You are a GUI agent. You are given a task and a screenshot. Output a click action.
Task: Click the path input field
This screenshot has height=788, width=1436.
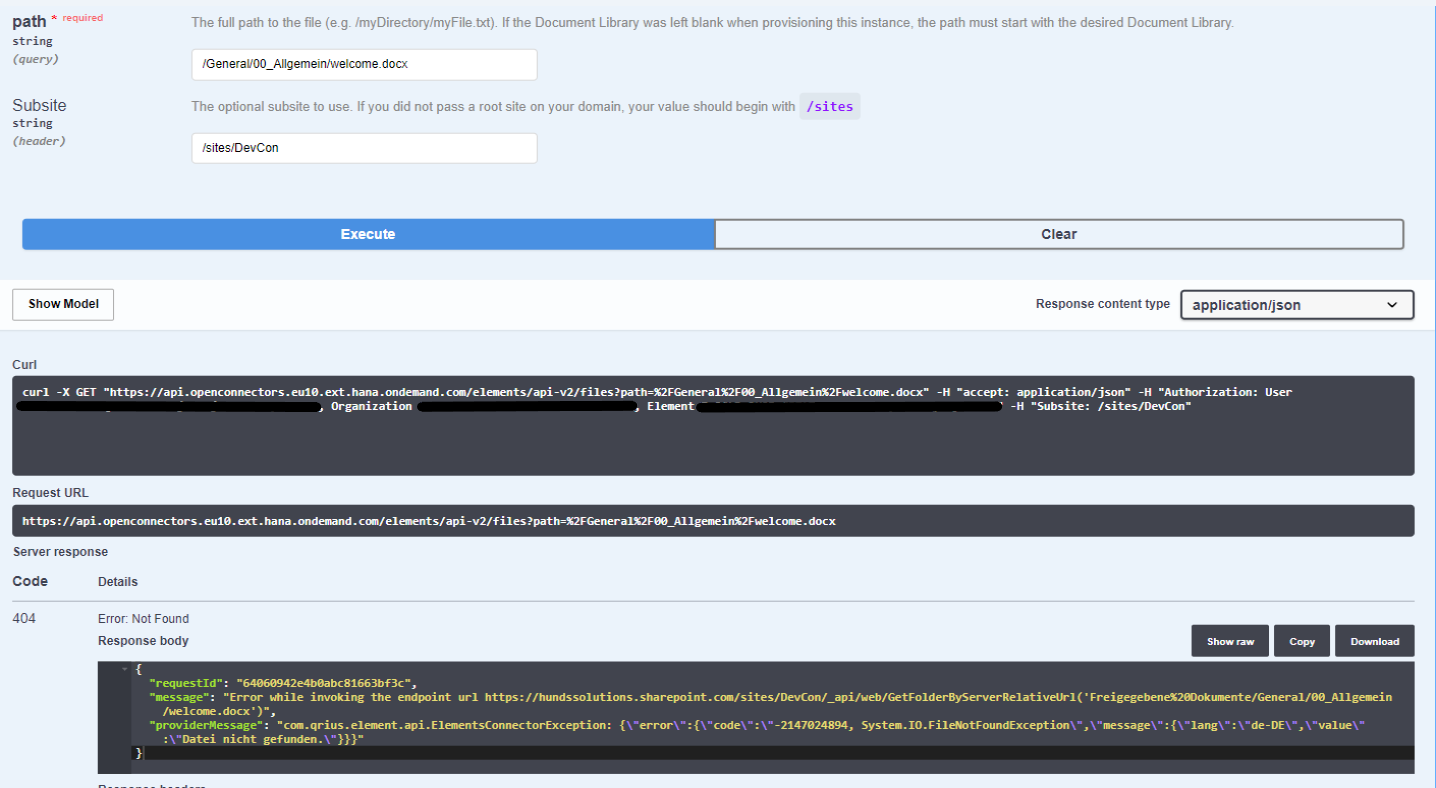tap(364, 65)
